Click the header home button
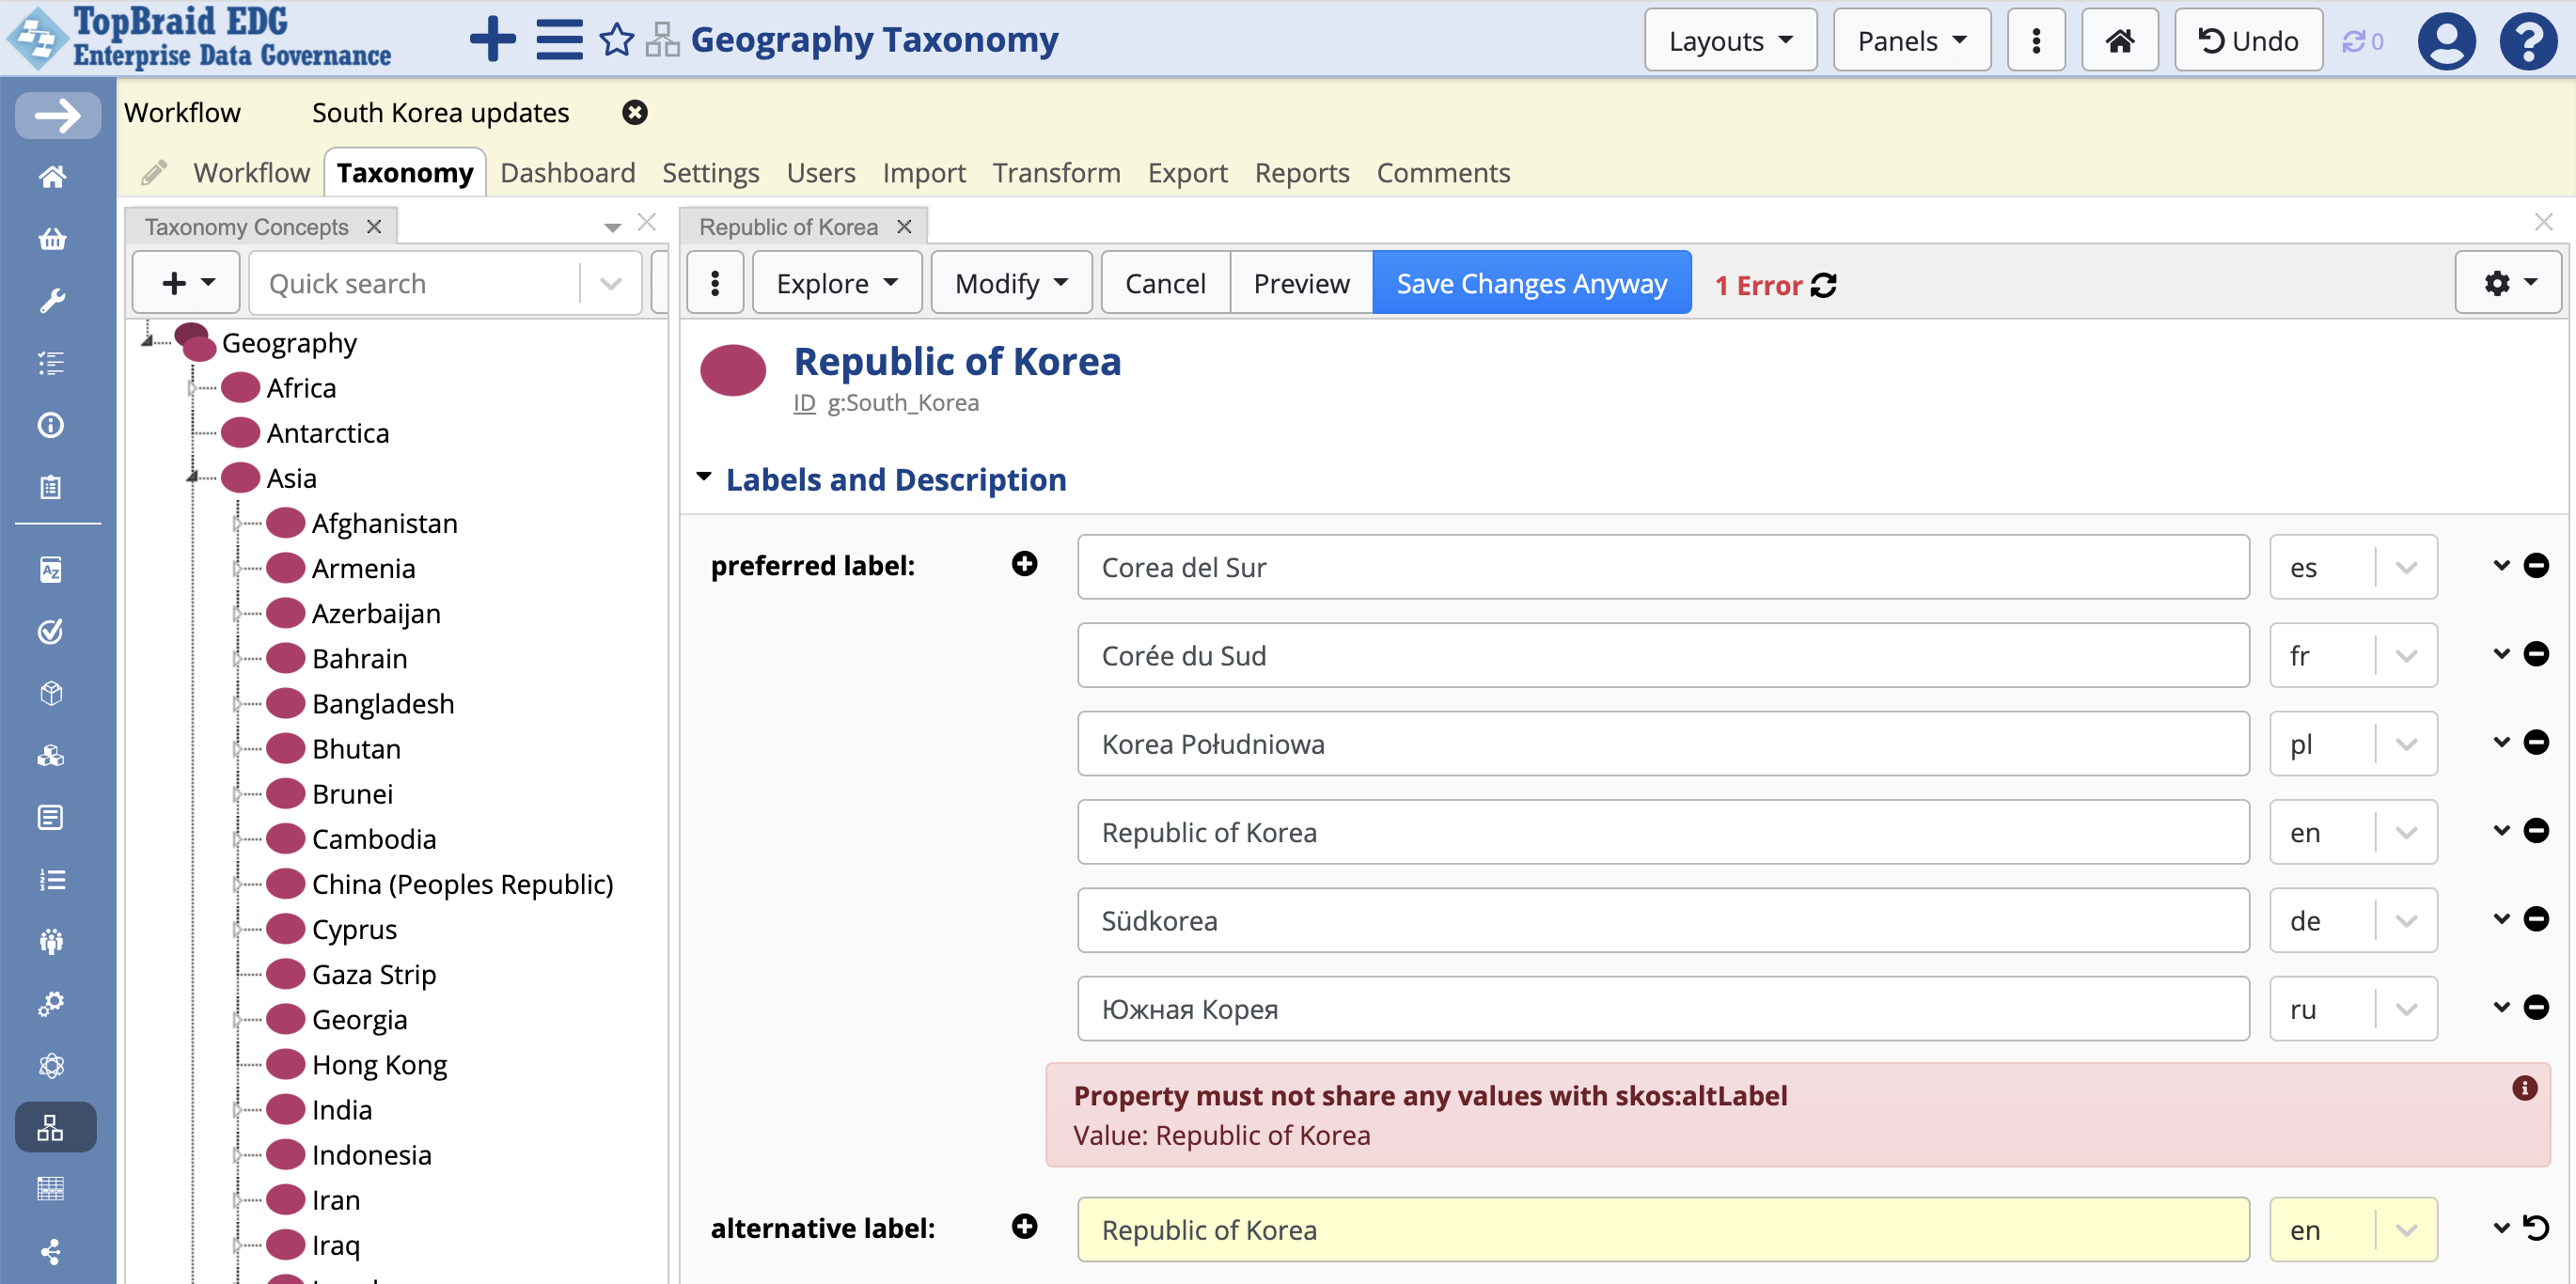The height and width of the screenshot is (1284, 2576). (x=2119, y=40)
